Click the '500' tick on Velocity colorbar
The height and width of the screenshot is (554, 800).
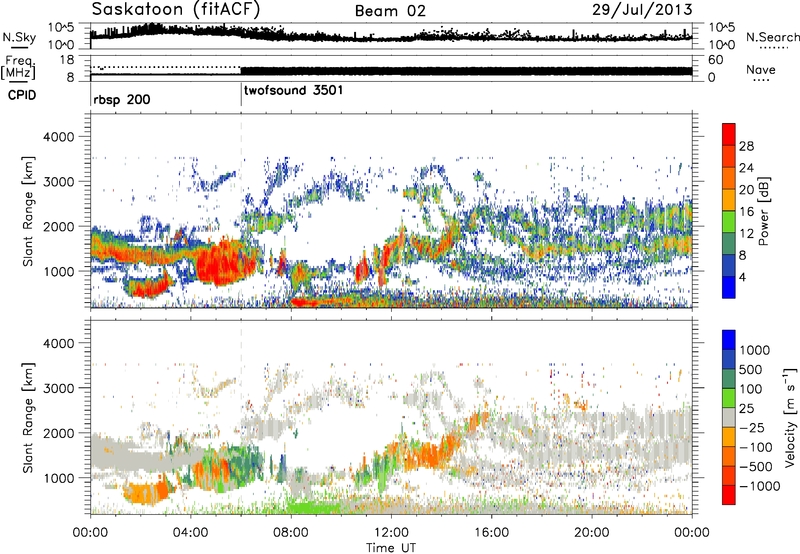click(x=751, y=369)
